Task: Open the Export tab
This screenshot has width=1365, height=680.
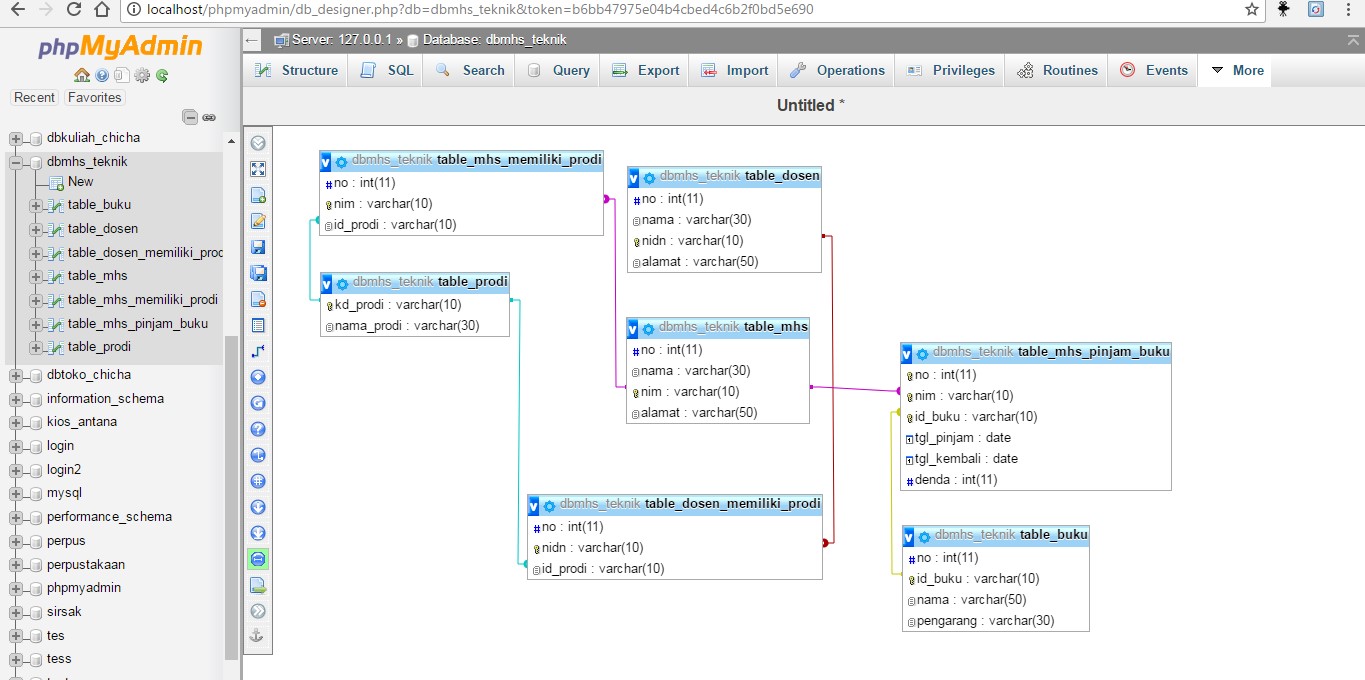Action: [x=646, y=70]
